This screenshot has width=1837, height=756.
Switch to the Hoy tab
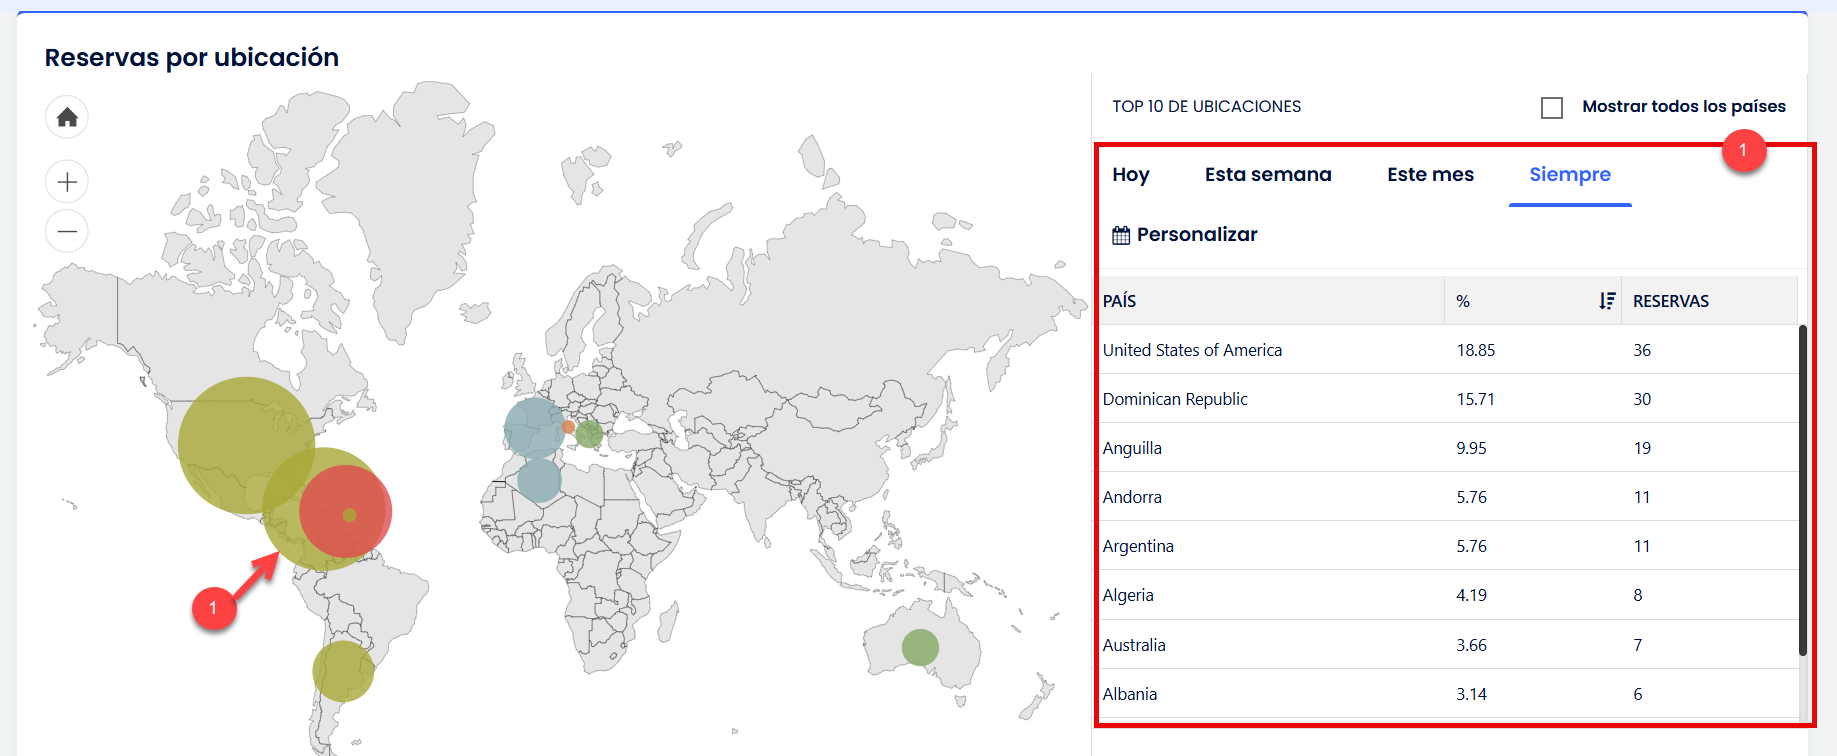(1131, 175)
